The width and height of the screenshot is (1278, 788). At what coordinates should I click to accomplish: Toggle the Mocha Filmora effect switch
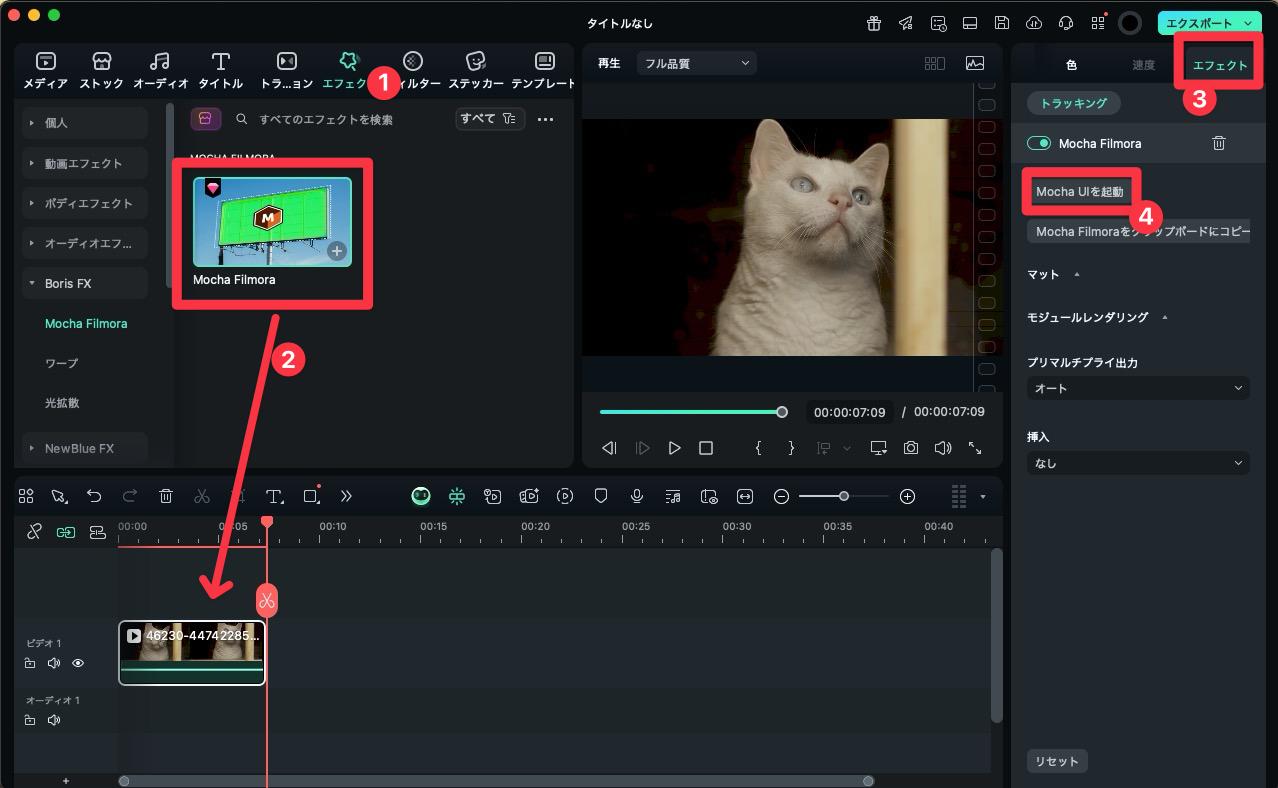(x=1038, y=143)
